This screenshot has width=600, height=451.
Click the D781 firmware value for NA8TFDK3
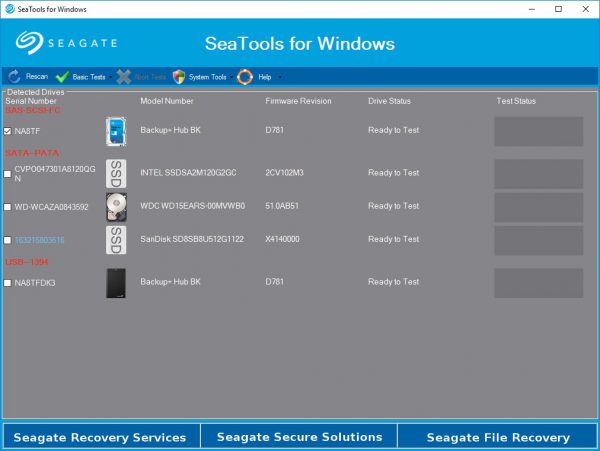274,282
